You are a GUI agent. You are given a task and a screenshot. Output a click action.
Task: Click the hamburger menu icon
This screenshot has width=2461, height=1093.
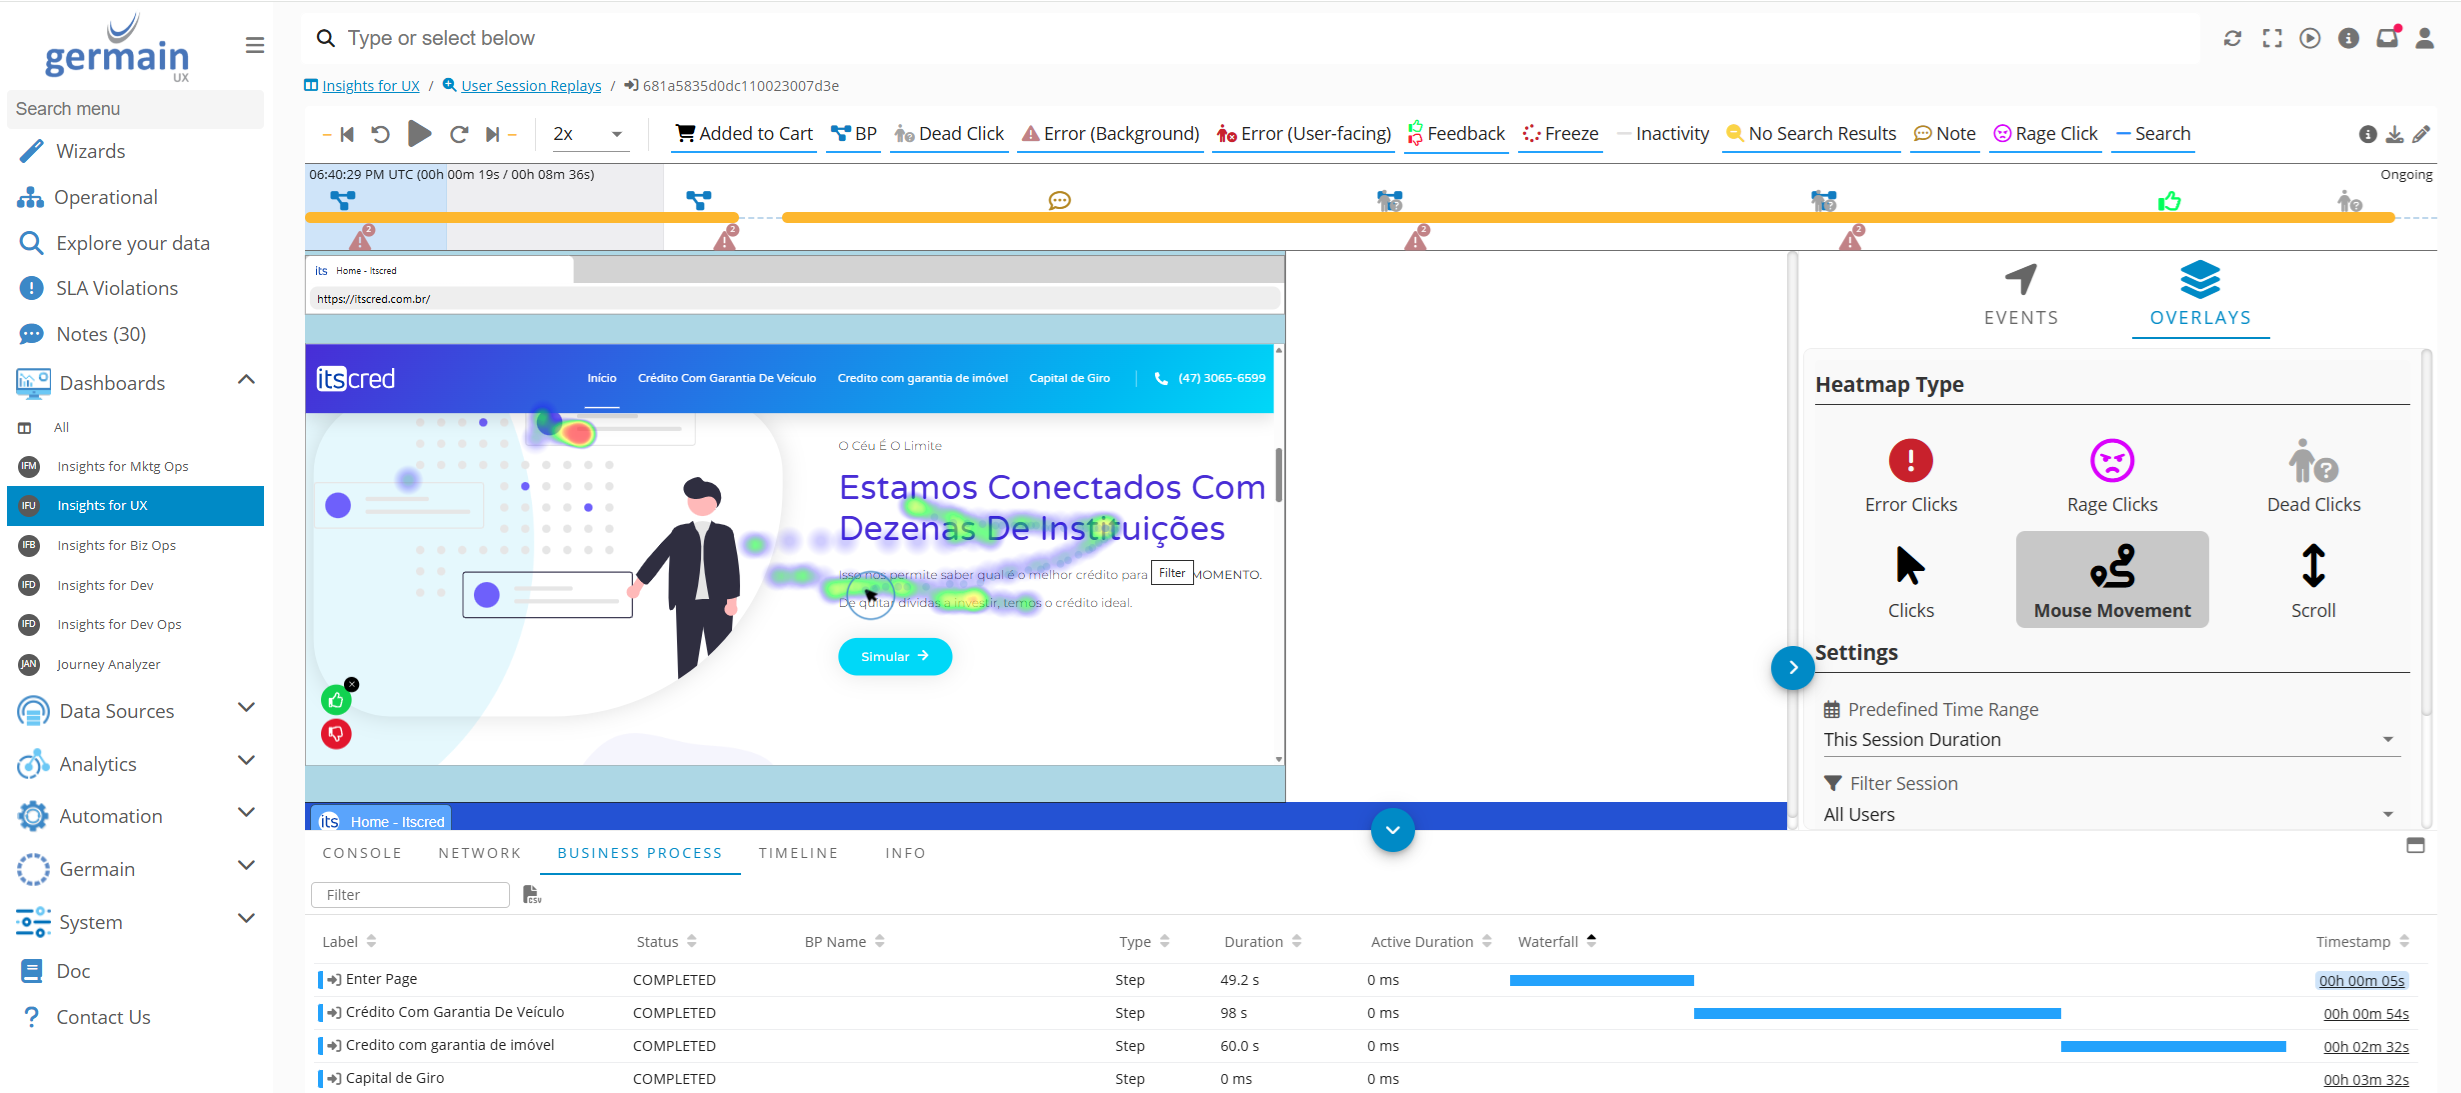pyautogui.click(x=254, y=45)
